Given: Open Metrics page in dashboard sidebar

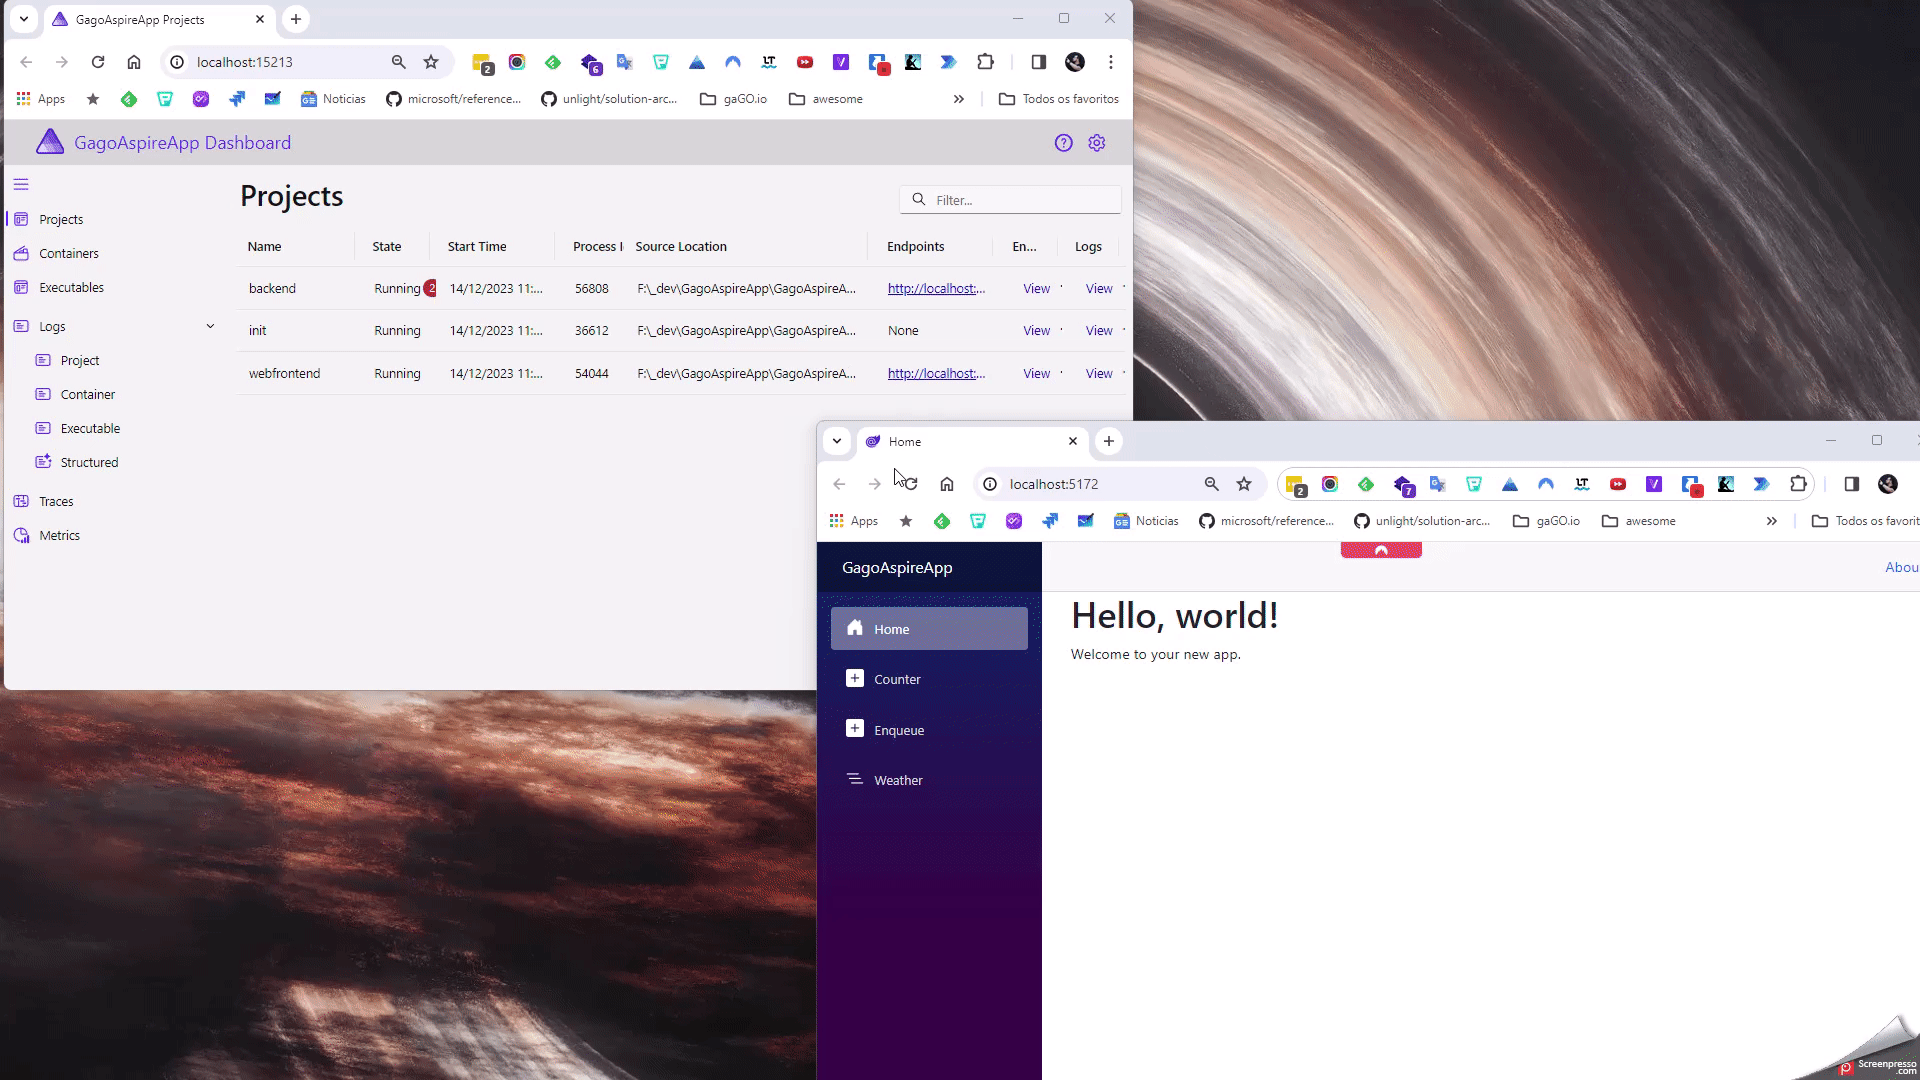Looking at the screenshot, I should point(59,535).
